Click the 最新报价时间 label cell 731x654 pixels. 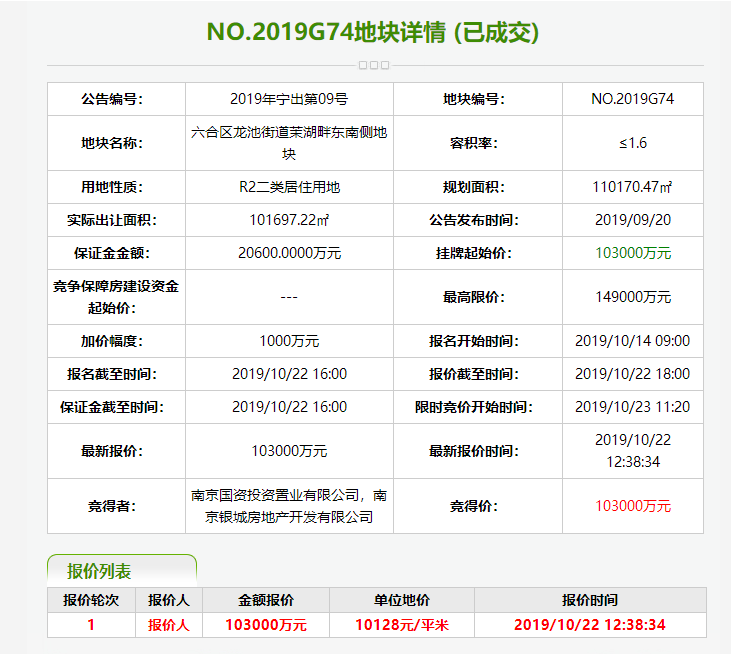[x=478, y=451]
